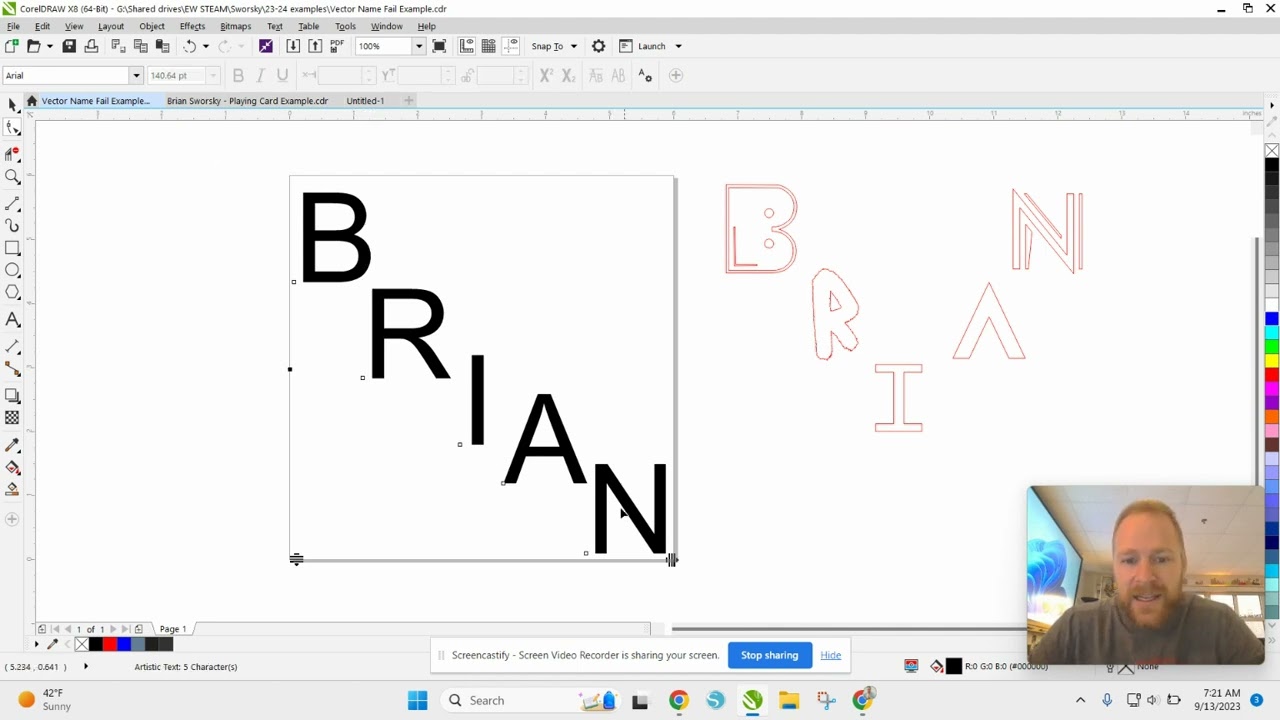Print the document from the toolbar
Image resolution: width=1280 pixels, height=720 pixels.
[x=91, y=46]
